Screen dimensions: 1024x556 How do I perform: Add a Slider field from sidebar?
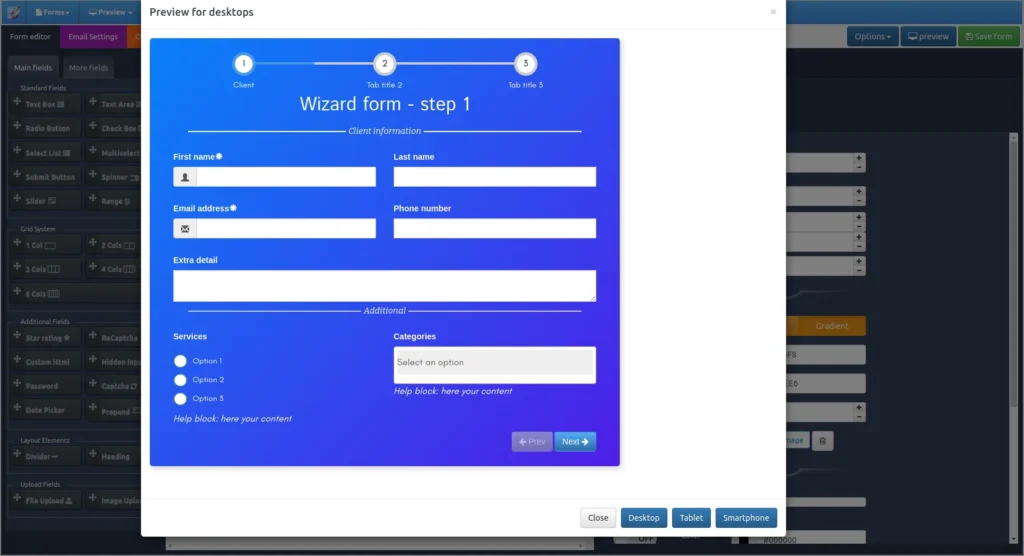[x=45, y=201]
